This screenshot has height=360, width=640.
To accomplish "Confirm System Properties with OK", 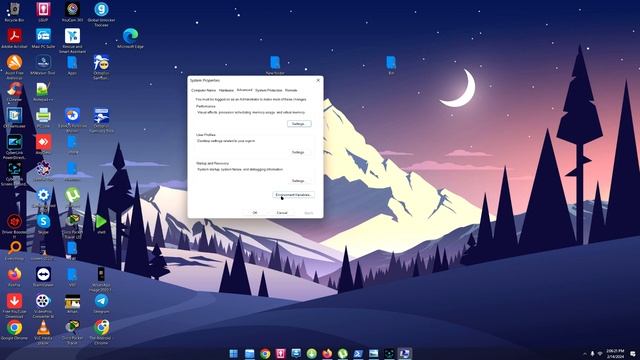I will [255, 213].
